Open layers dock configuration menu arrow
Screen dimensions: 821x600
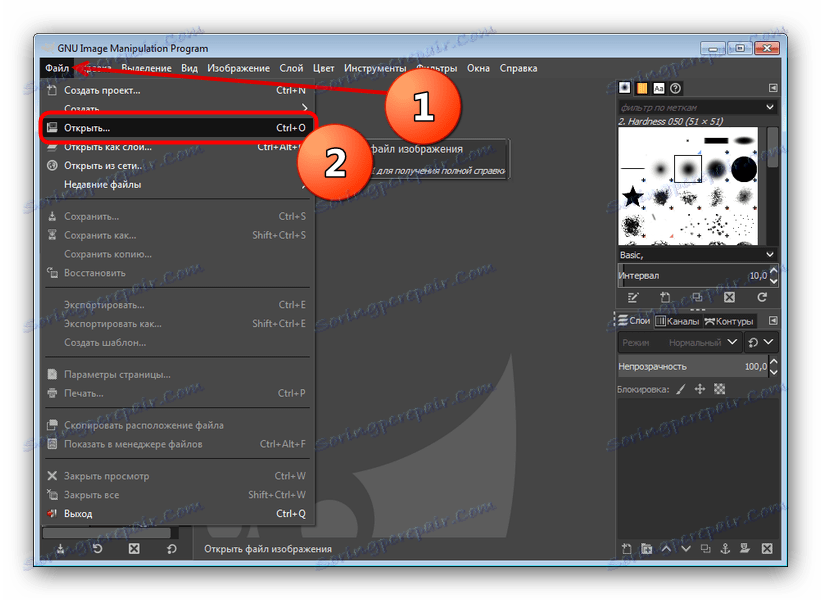pos(773,320)
